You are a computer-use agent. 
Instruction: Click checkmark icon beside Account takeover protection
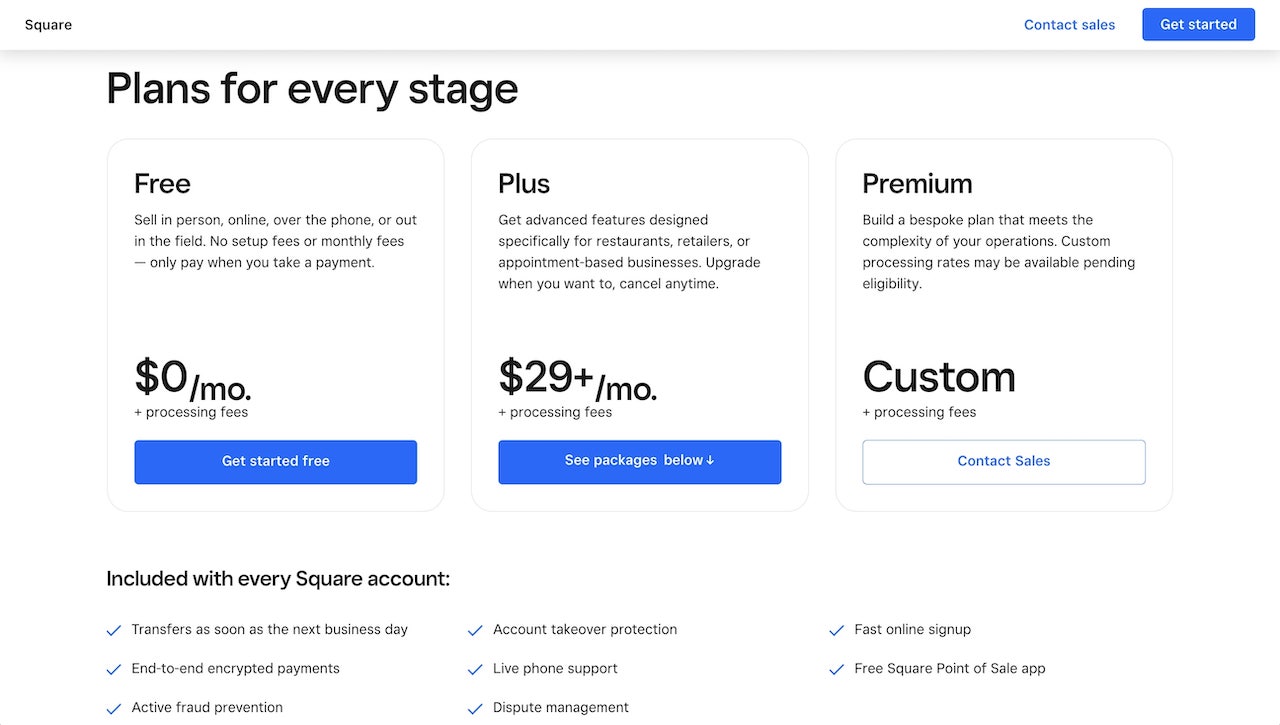[x=476, y=630]
